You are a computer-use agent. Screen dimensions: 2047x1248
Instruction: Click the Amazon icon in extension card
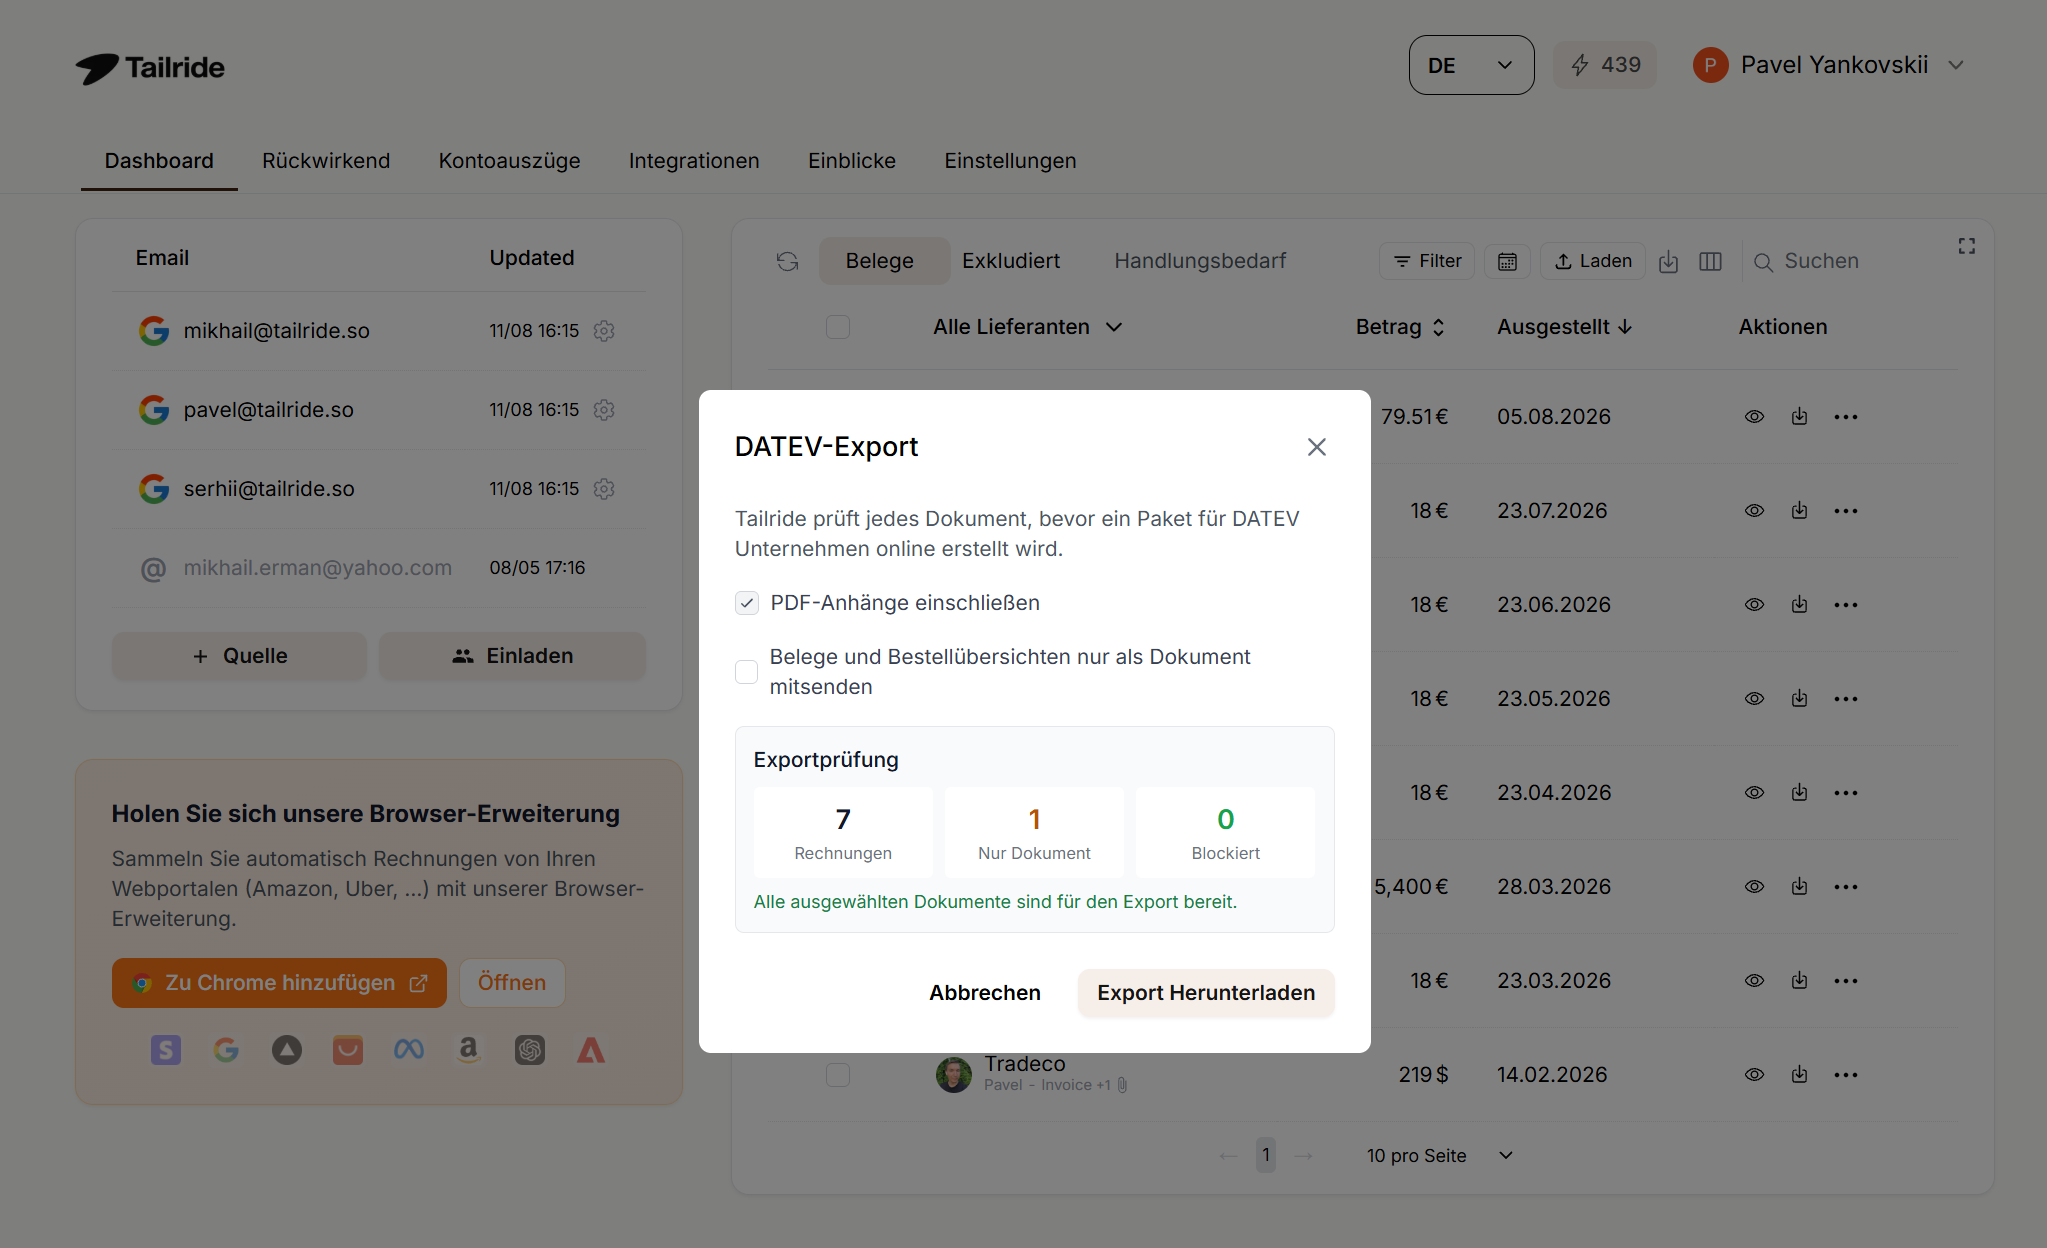(468, 1050)
